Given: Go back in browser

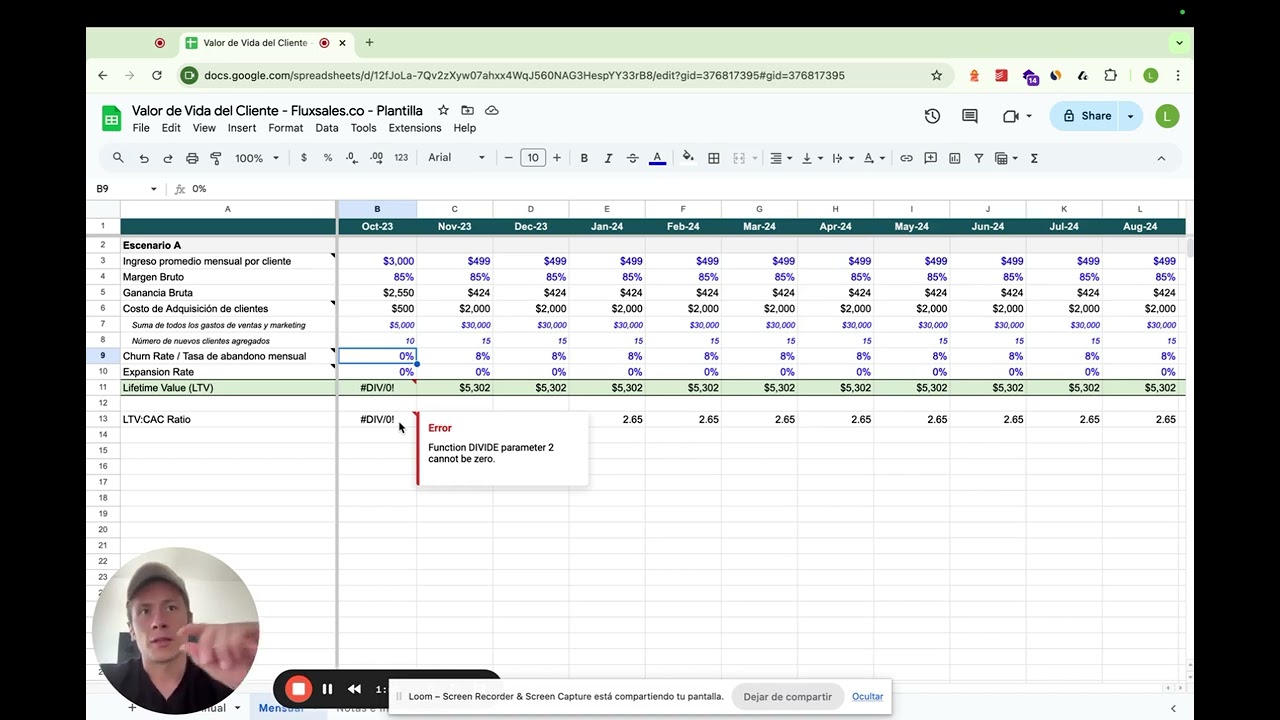Looking at the screenshot, I should 103,75.
